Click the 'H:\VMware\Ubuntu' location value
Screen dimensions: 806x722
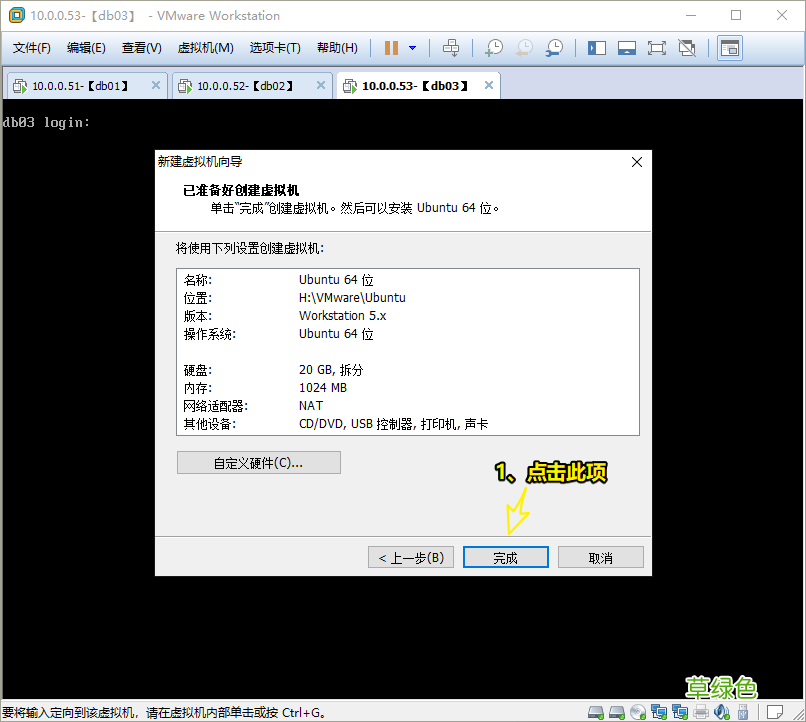pos(352,298)
